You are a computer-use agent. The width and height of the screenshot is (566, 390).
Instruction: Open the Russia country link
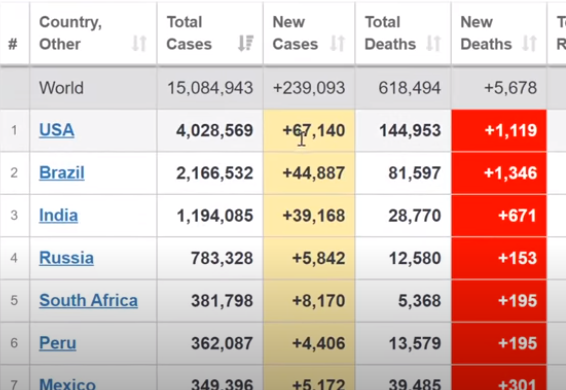tap(66, 258)
